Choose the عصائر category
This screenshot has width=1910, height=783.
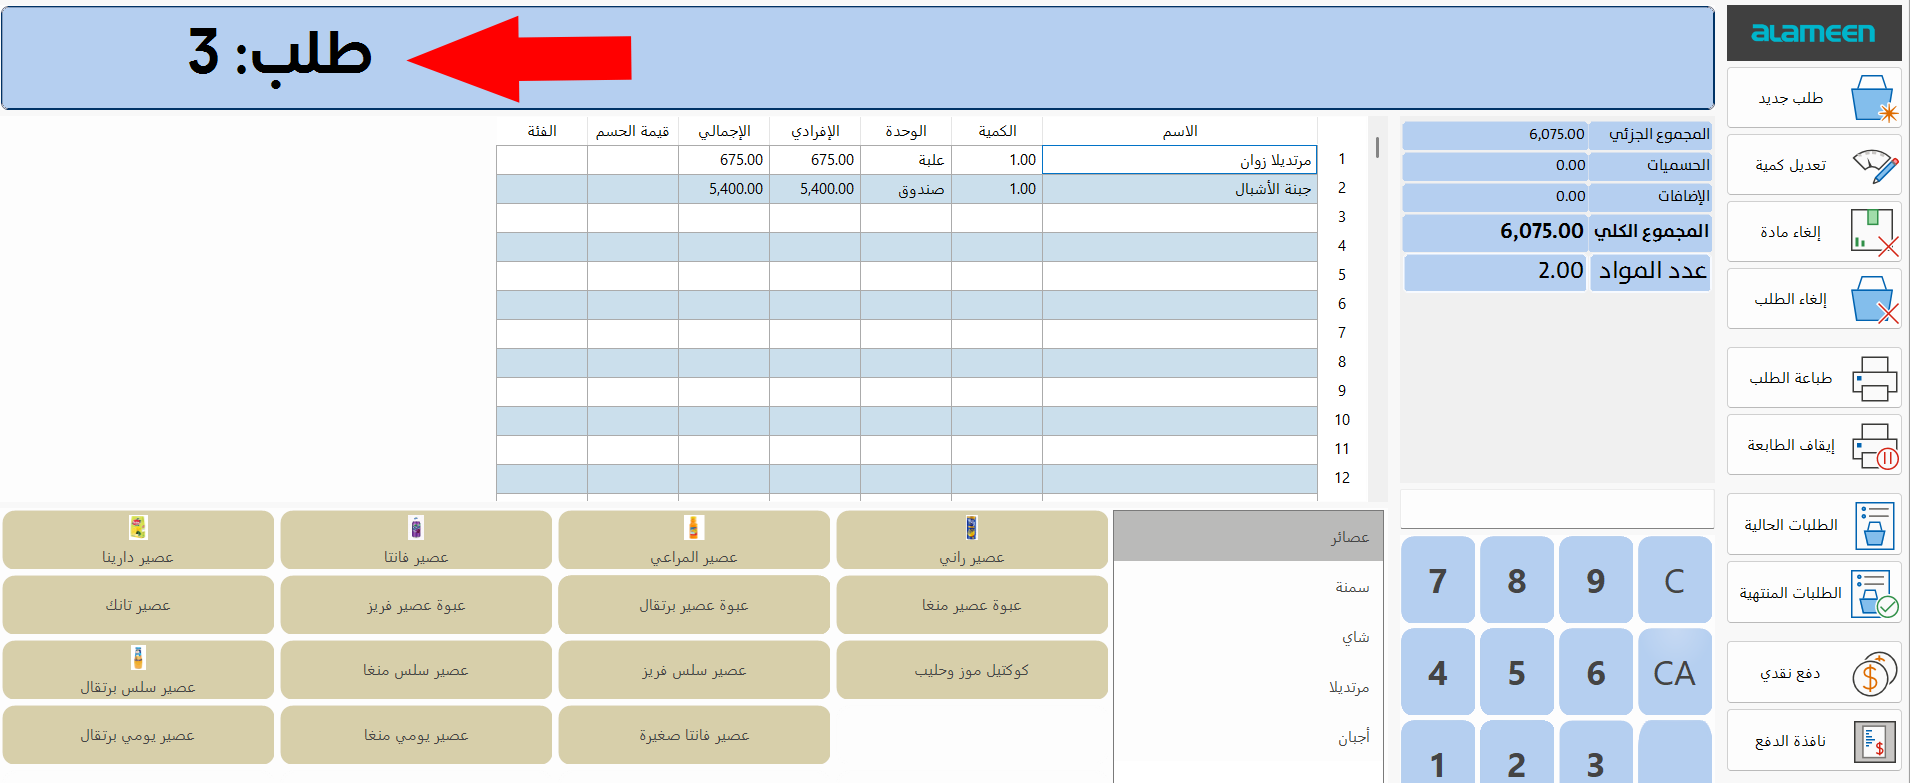[x=1248, y=536]
